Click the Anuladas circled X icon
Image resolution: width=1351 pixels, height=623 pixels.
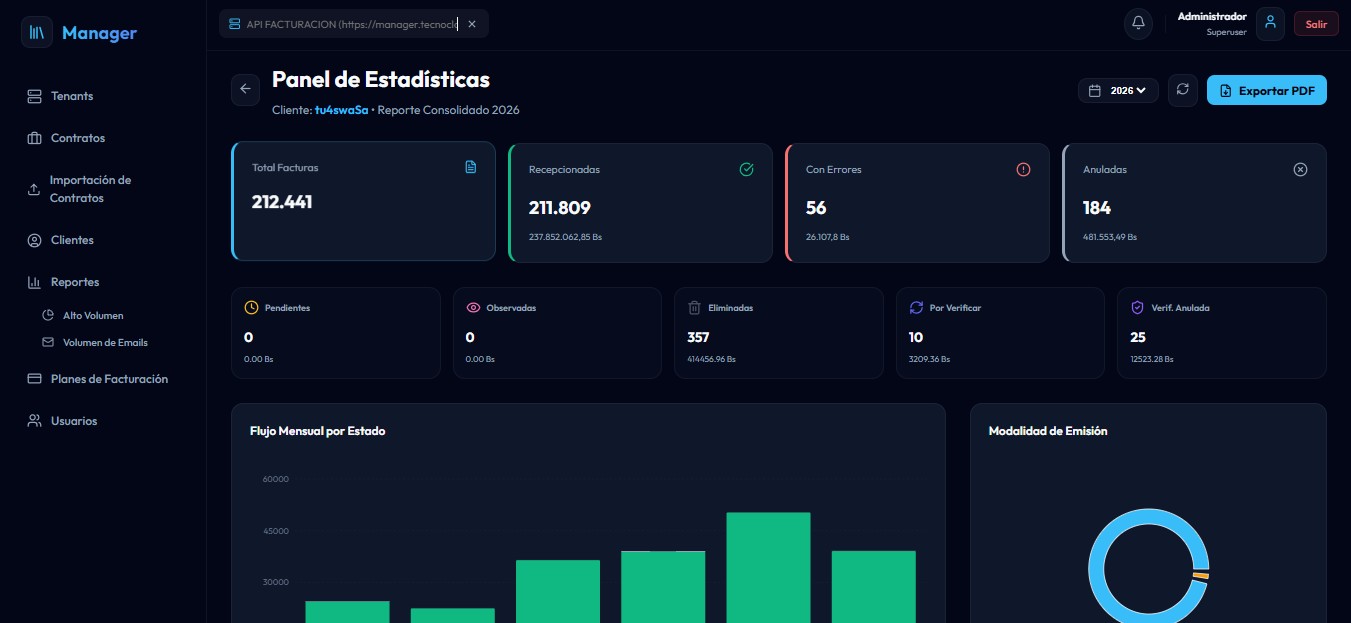1300,169
